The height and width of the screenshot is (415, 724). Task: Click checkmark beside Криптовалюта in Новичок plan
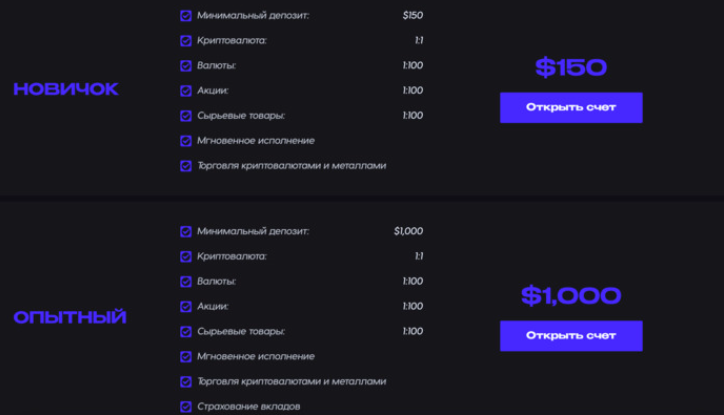(185, 41)
